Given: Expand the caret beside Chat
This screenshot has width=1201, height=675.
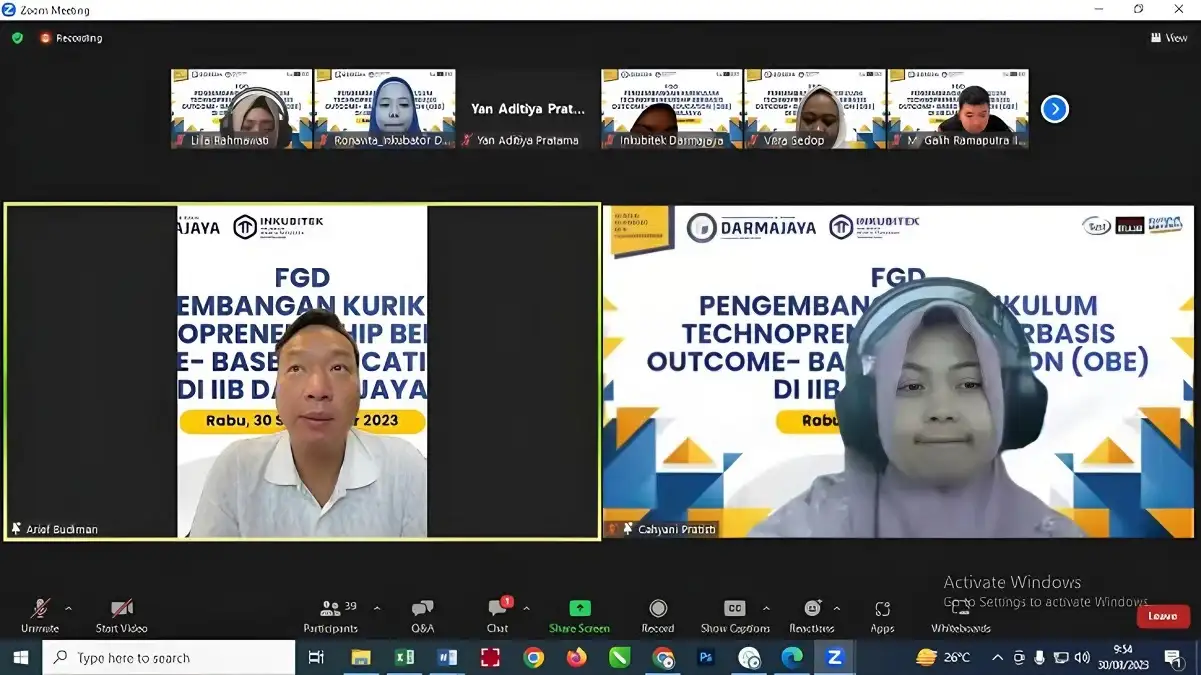Looking at the screenshot, I should point(526,608).
